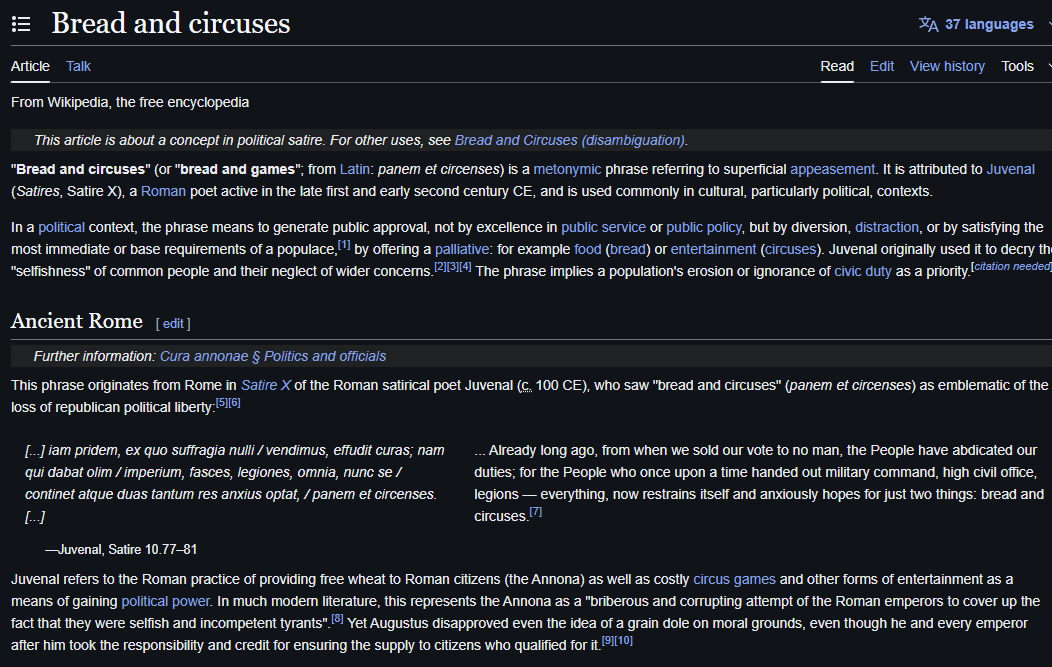This screenshot has height=667, width=1052.
Task: Open the View history tab
Action: [x=947, y=66]
